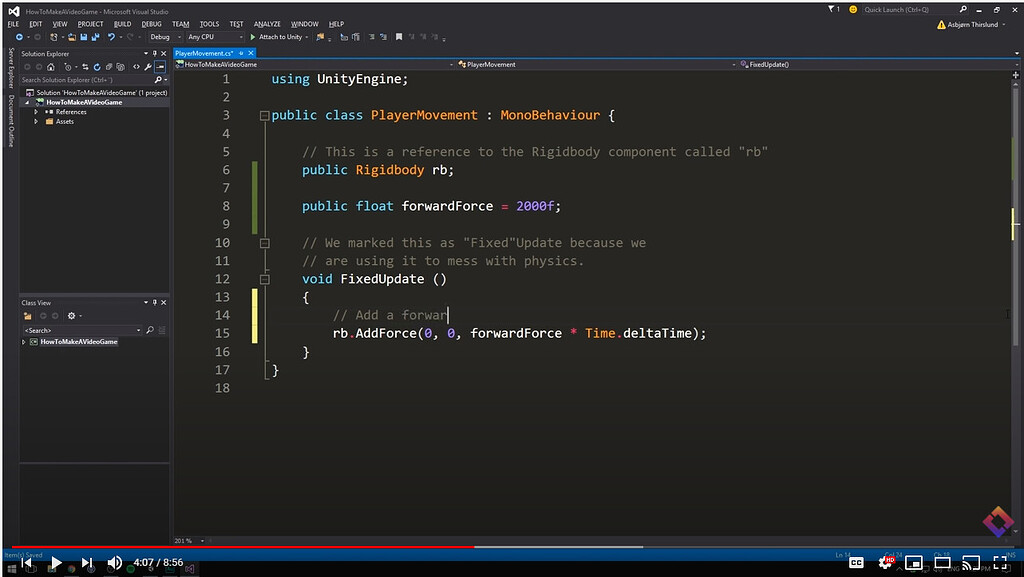The height and width of the screenshot is (577, 1024).
Task: Click the Refresh icon in Solution Explorer
Action: (x=97, y=66)
